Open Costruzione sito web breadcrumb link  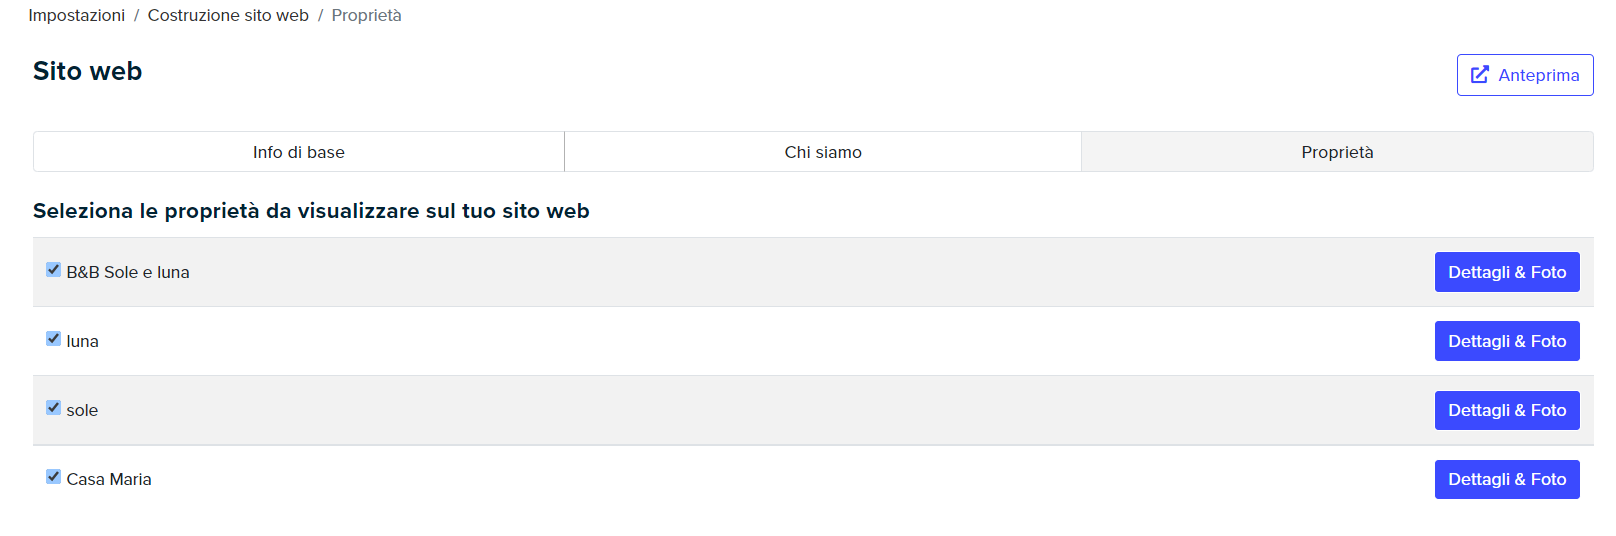point(228,15)
